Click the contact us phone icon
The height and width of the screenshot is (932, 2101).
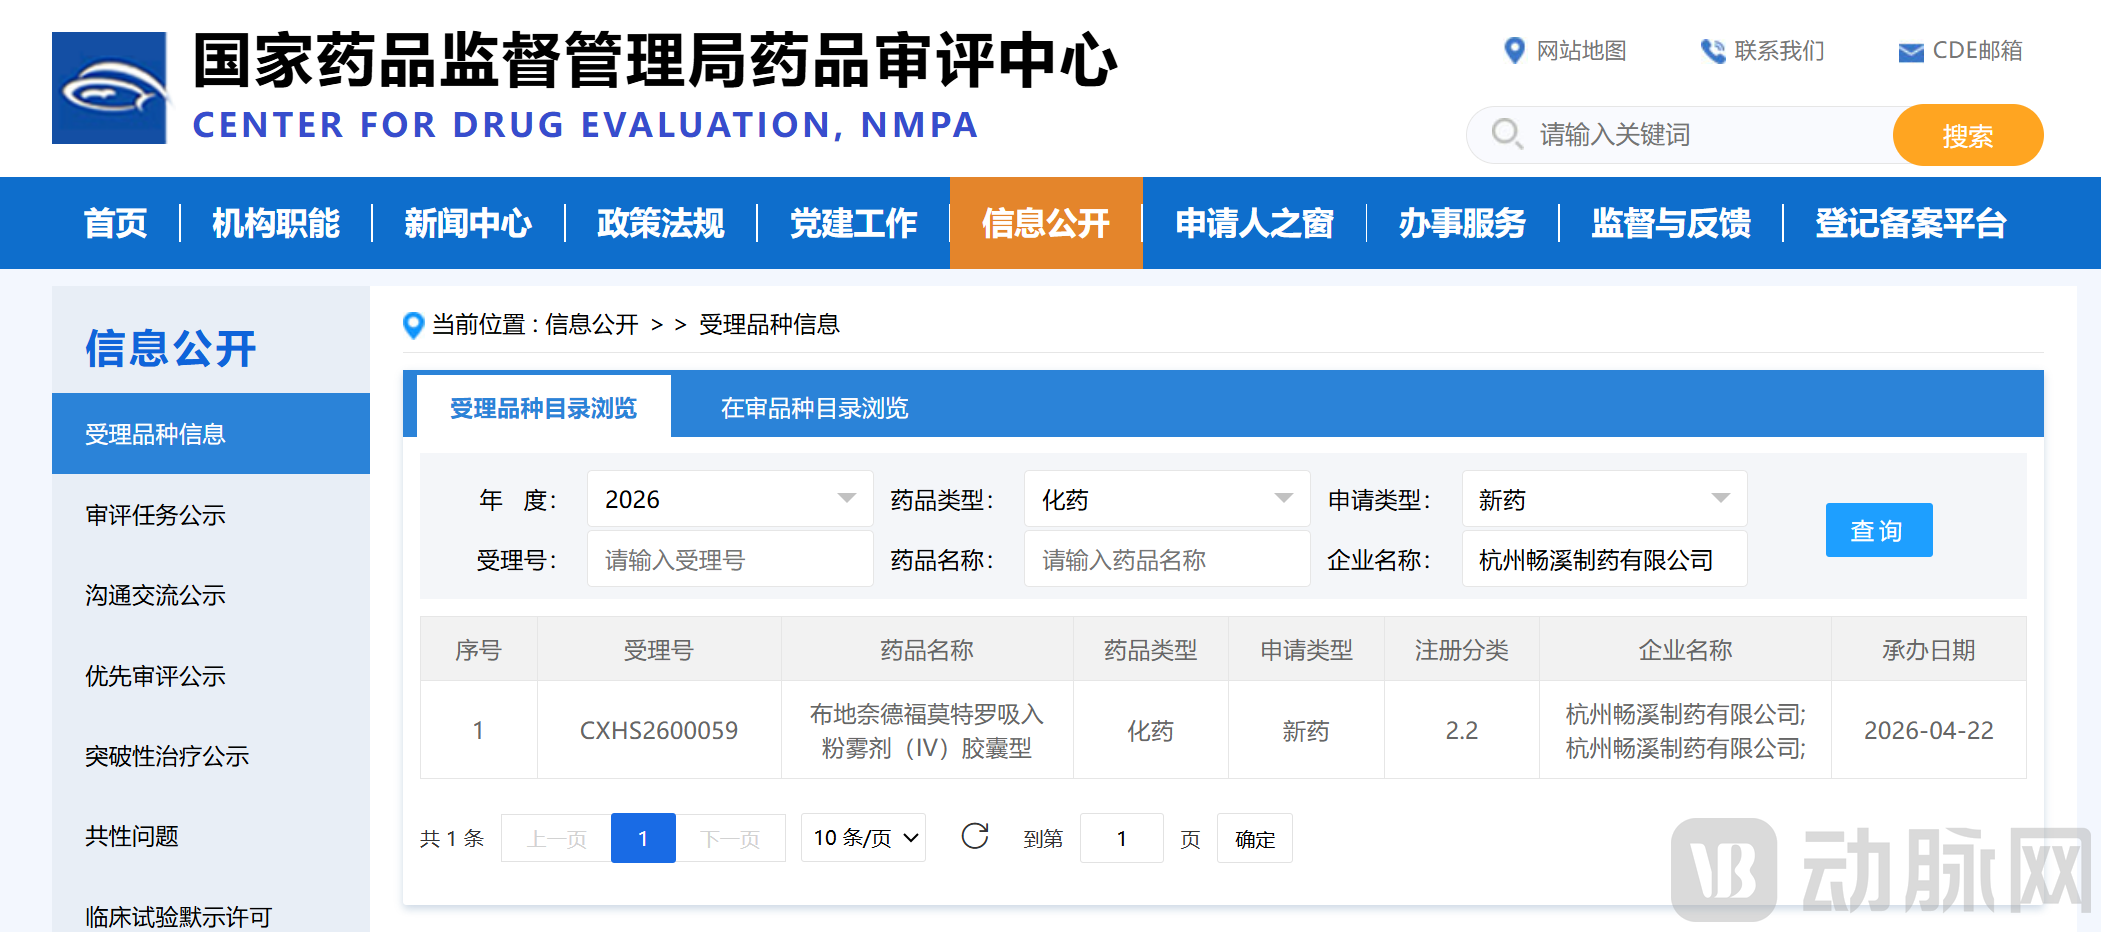point(1713,51)
